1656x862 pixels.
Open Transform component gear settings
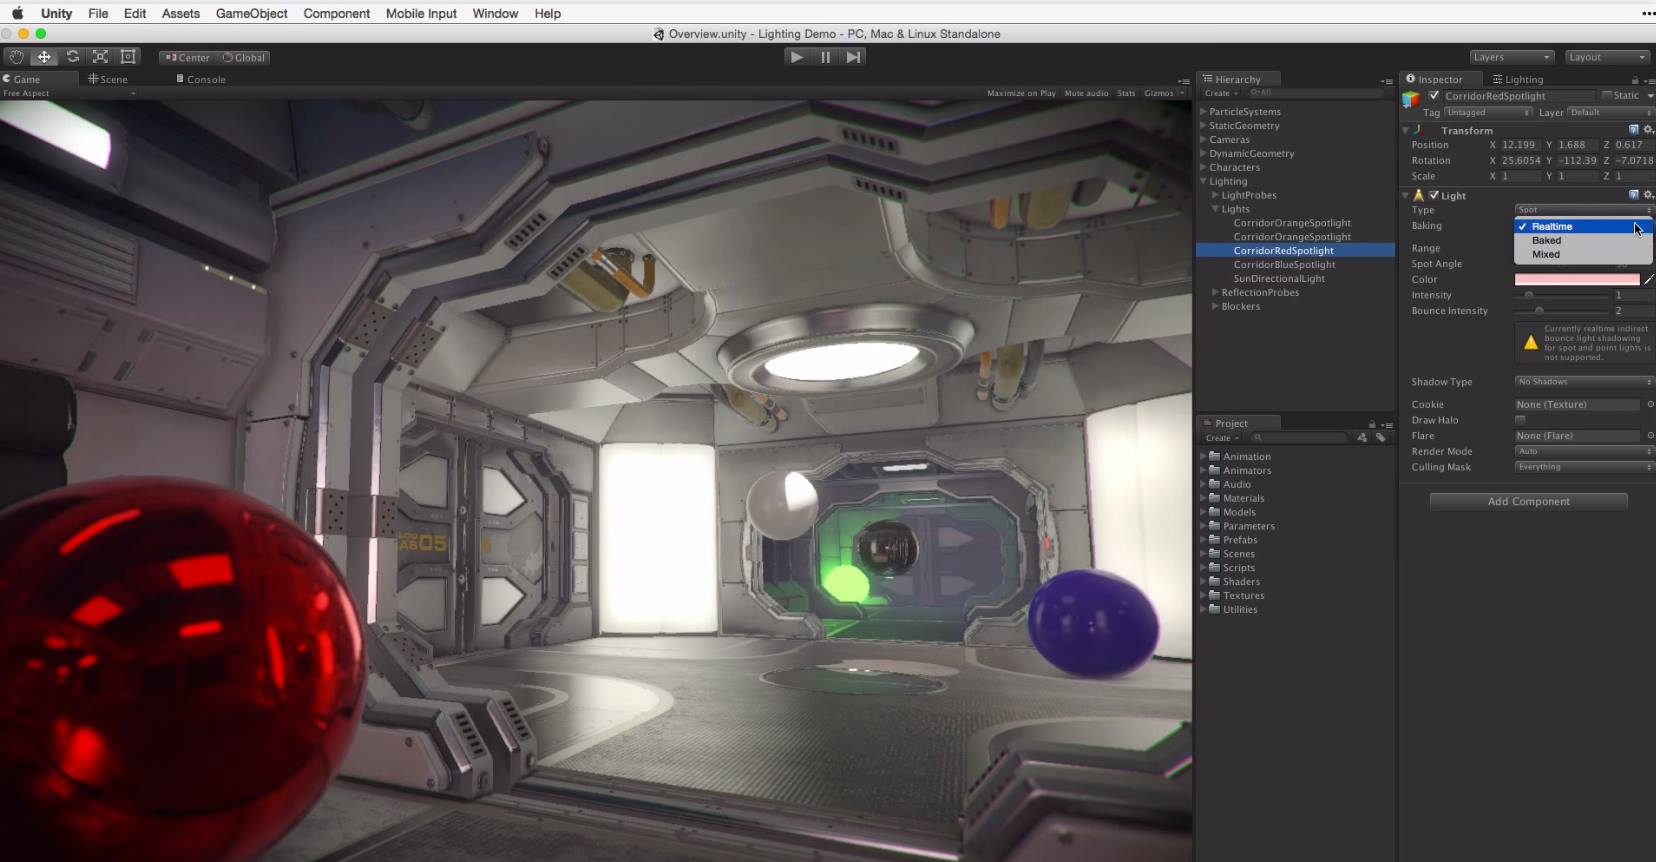[x=1648, y=130]
